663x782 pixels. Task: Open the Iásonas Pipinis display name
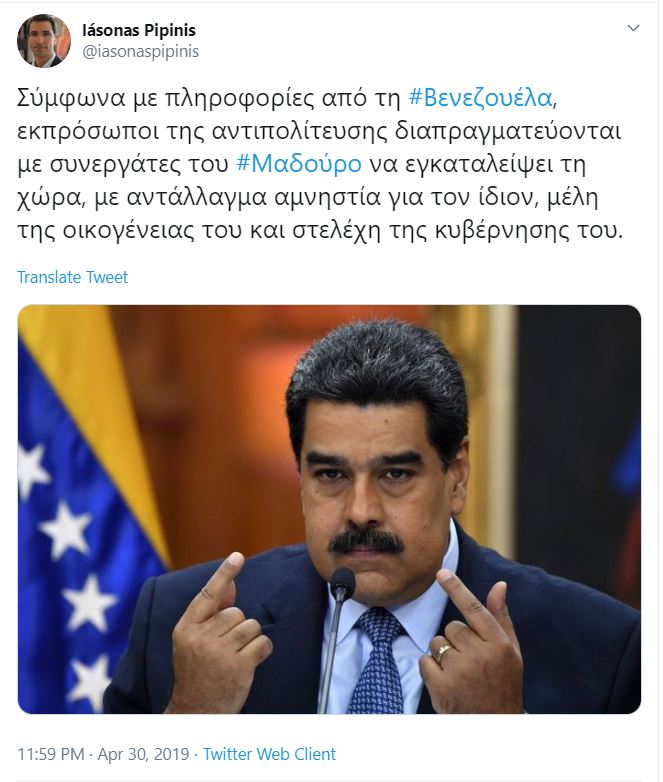(x=139, y=30)
